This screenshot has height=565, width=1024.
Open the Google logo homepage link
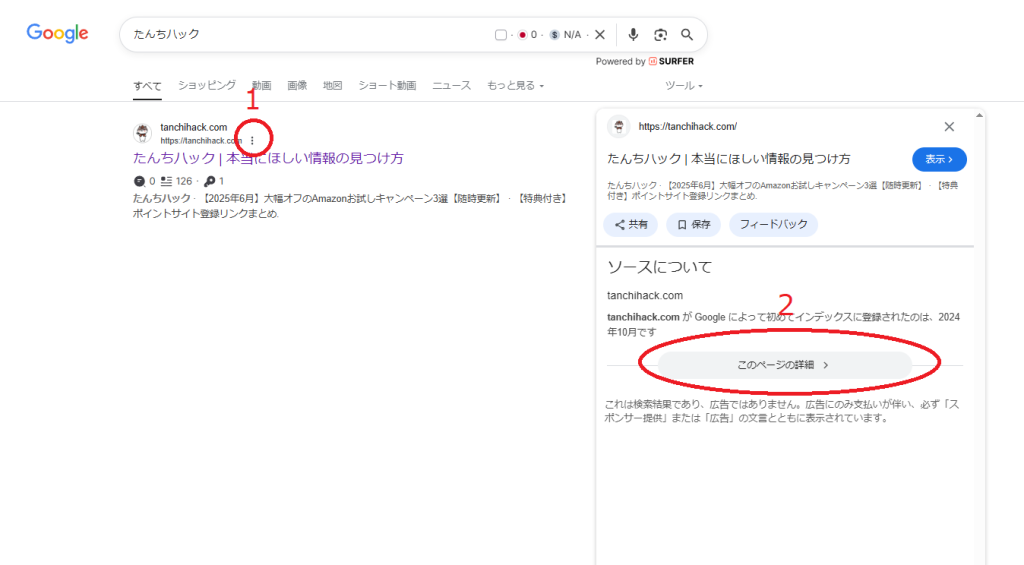coord(57,33)
